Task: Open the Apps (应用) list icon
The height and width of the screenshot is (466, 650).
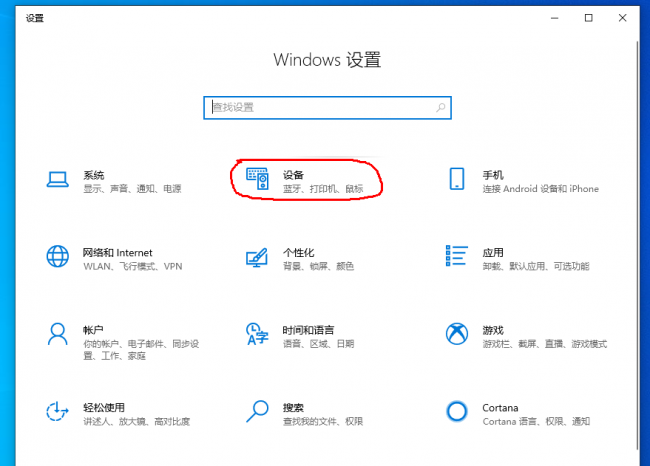Action: [456, 255]
